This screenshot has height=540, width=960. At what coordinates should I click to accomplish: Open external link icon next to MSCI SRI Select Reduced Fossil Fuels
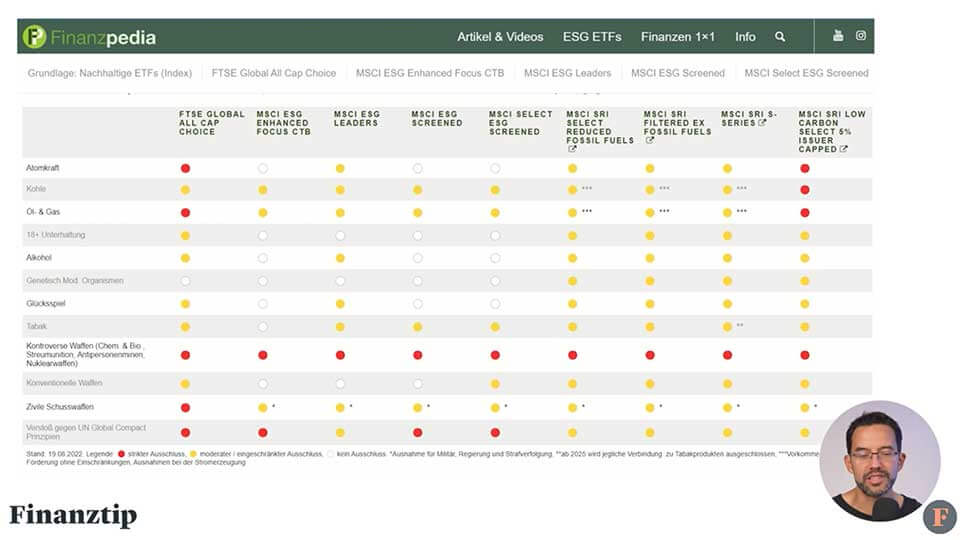[572, 149]
